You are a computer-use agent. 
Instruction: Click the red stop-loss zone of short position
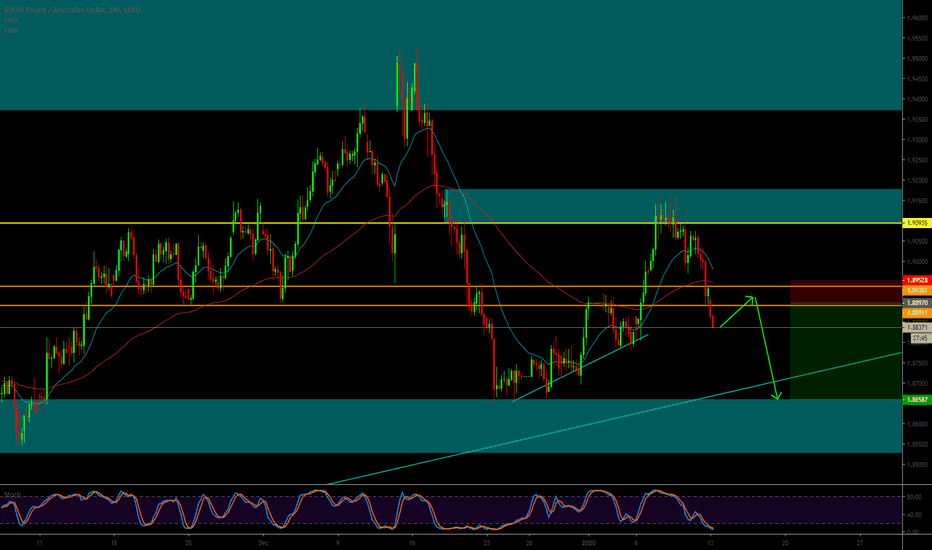tap(845, 292)
